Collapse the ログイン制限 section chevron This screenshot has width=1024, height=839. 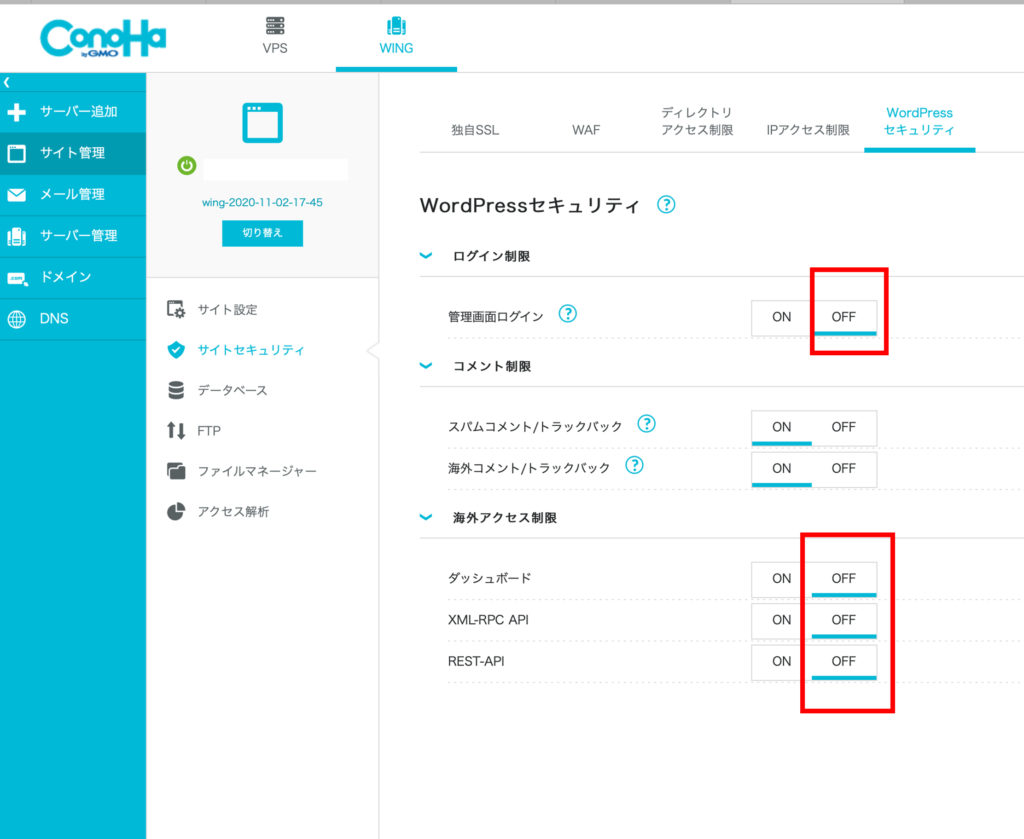point(426,256)
